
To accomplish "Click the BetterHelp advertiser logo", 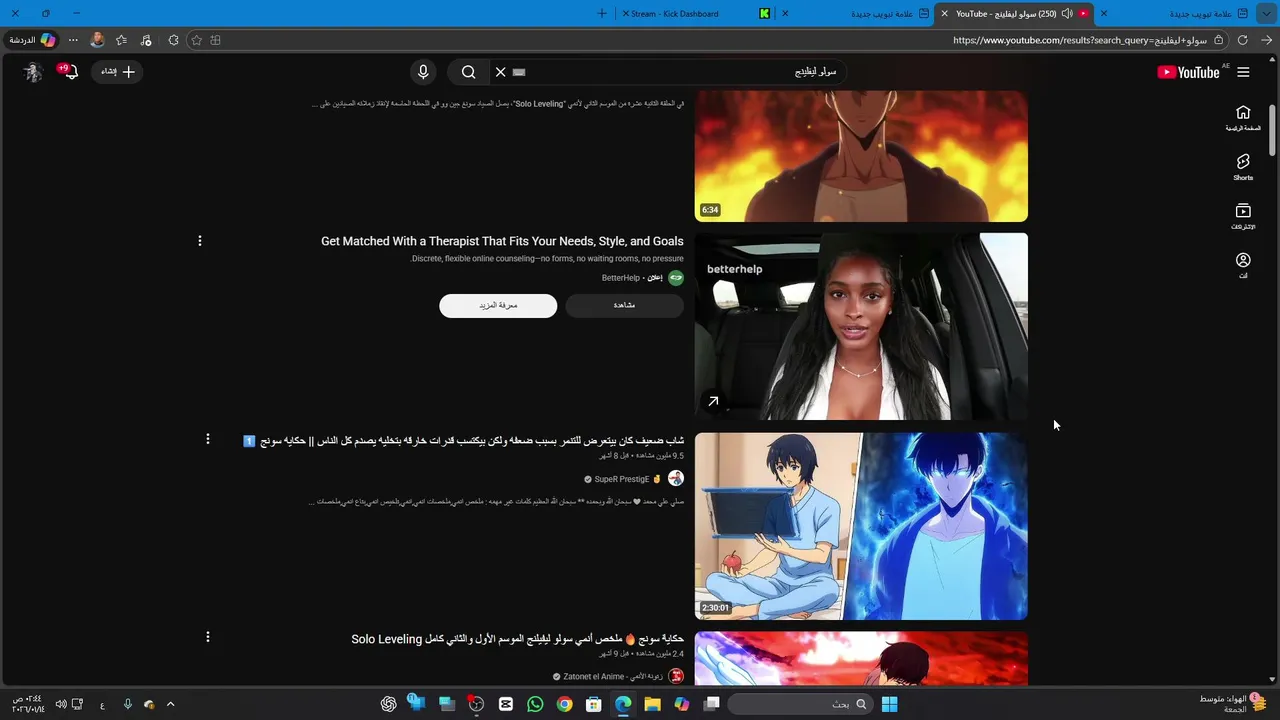I will 676,278.
